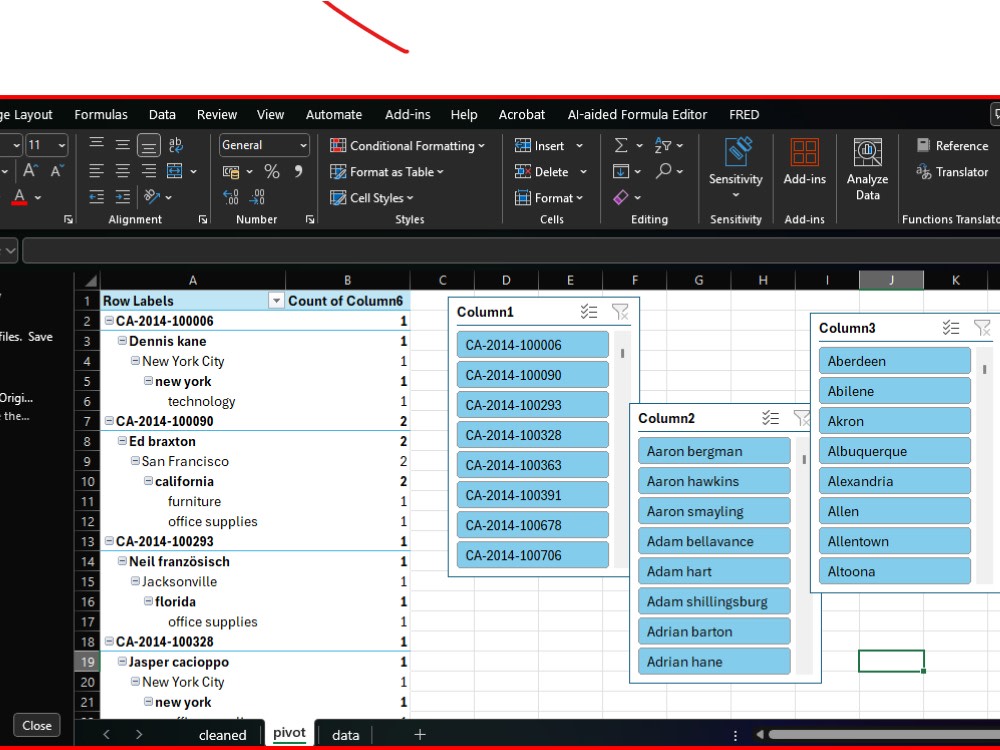Image resolution: width=1000 pixels, height=750 pixels.
Task: Click Decrease Font Size icon
Action: pyautogui.click(x=57, y=170)
